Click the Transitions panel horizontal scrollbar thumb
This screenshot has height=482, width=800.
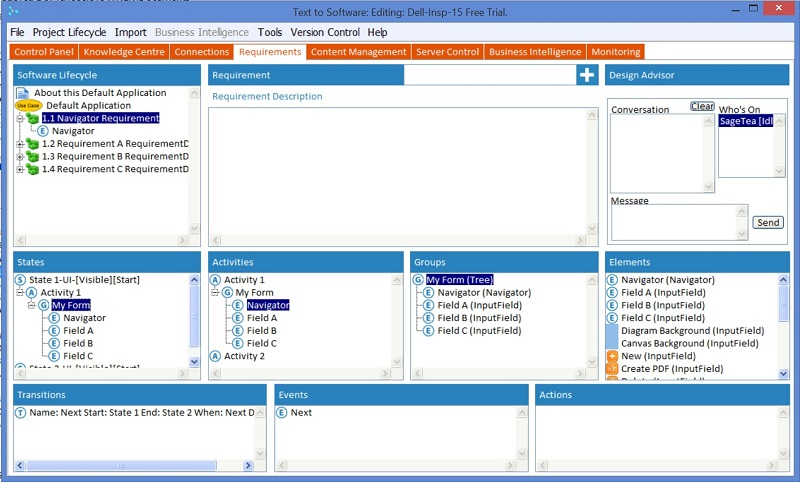coord(121,465)
